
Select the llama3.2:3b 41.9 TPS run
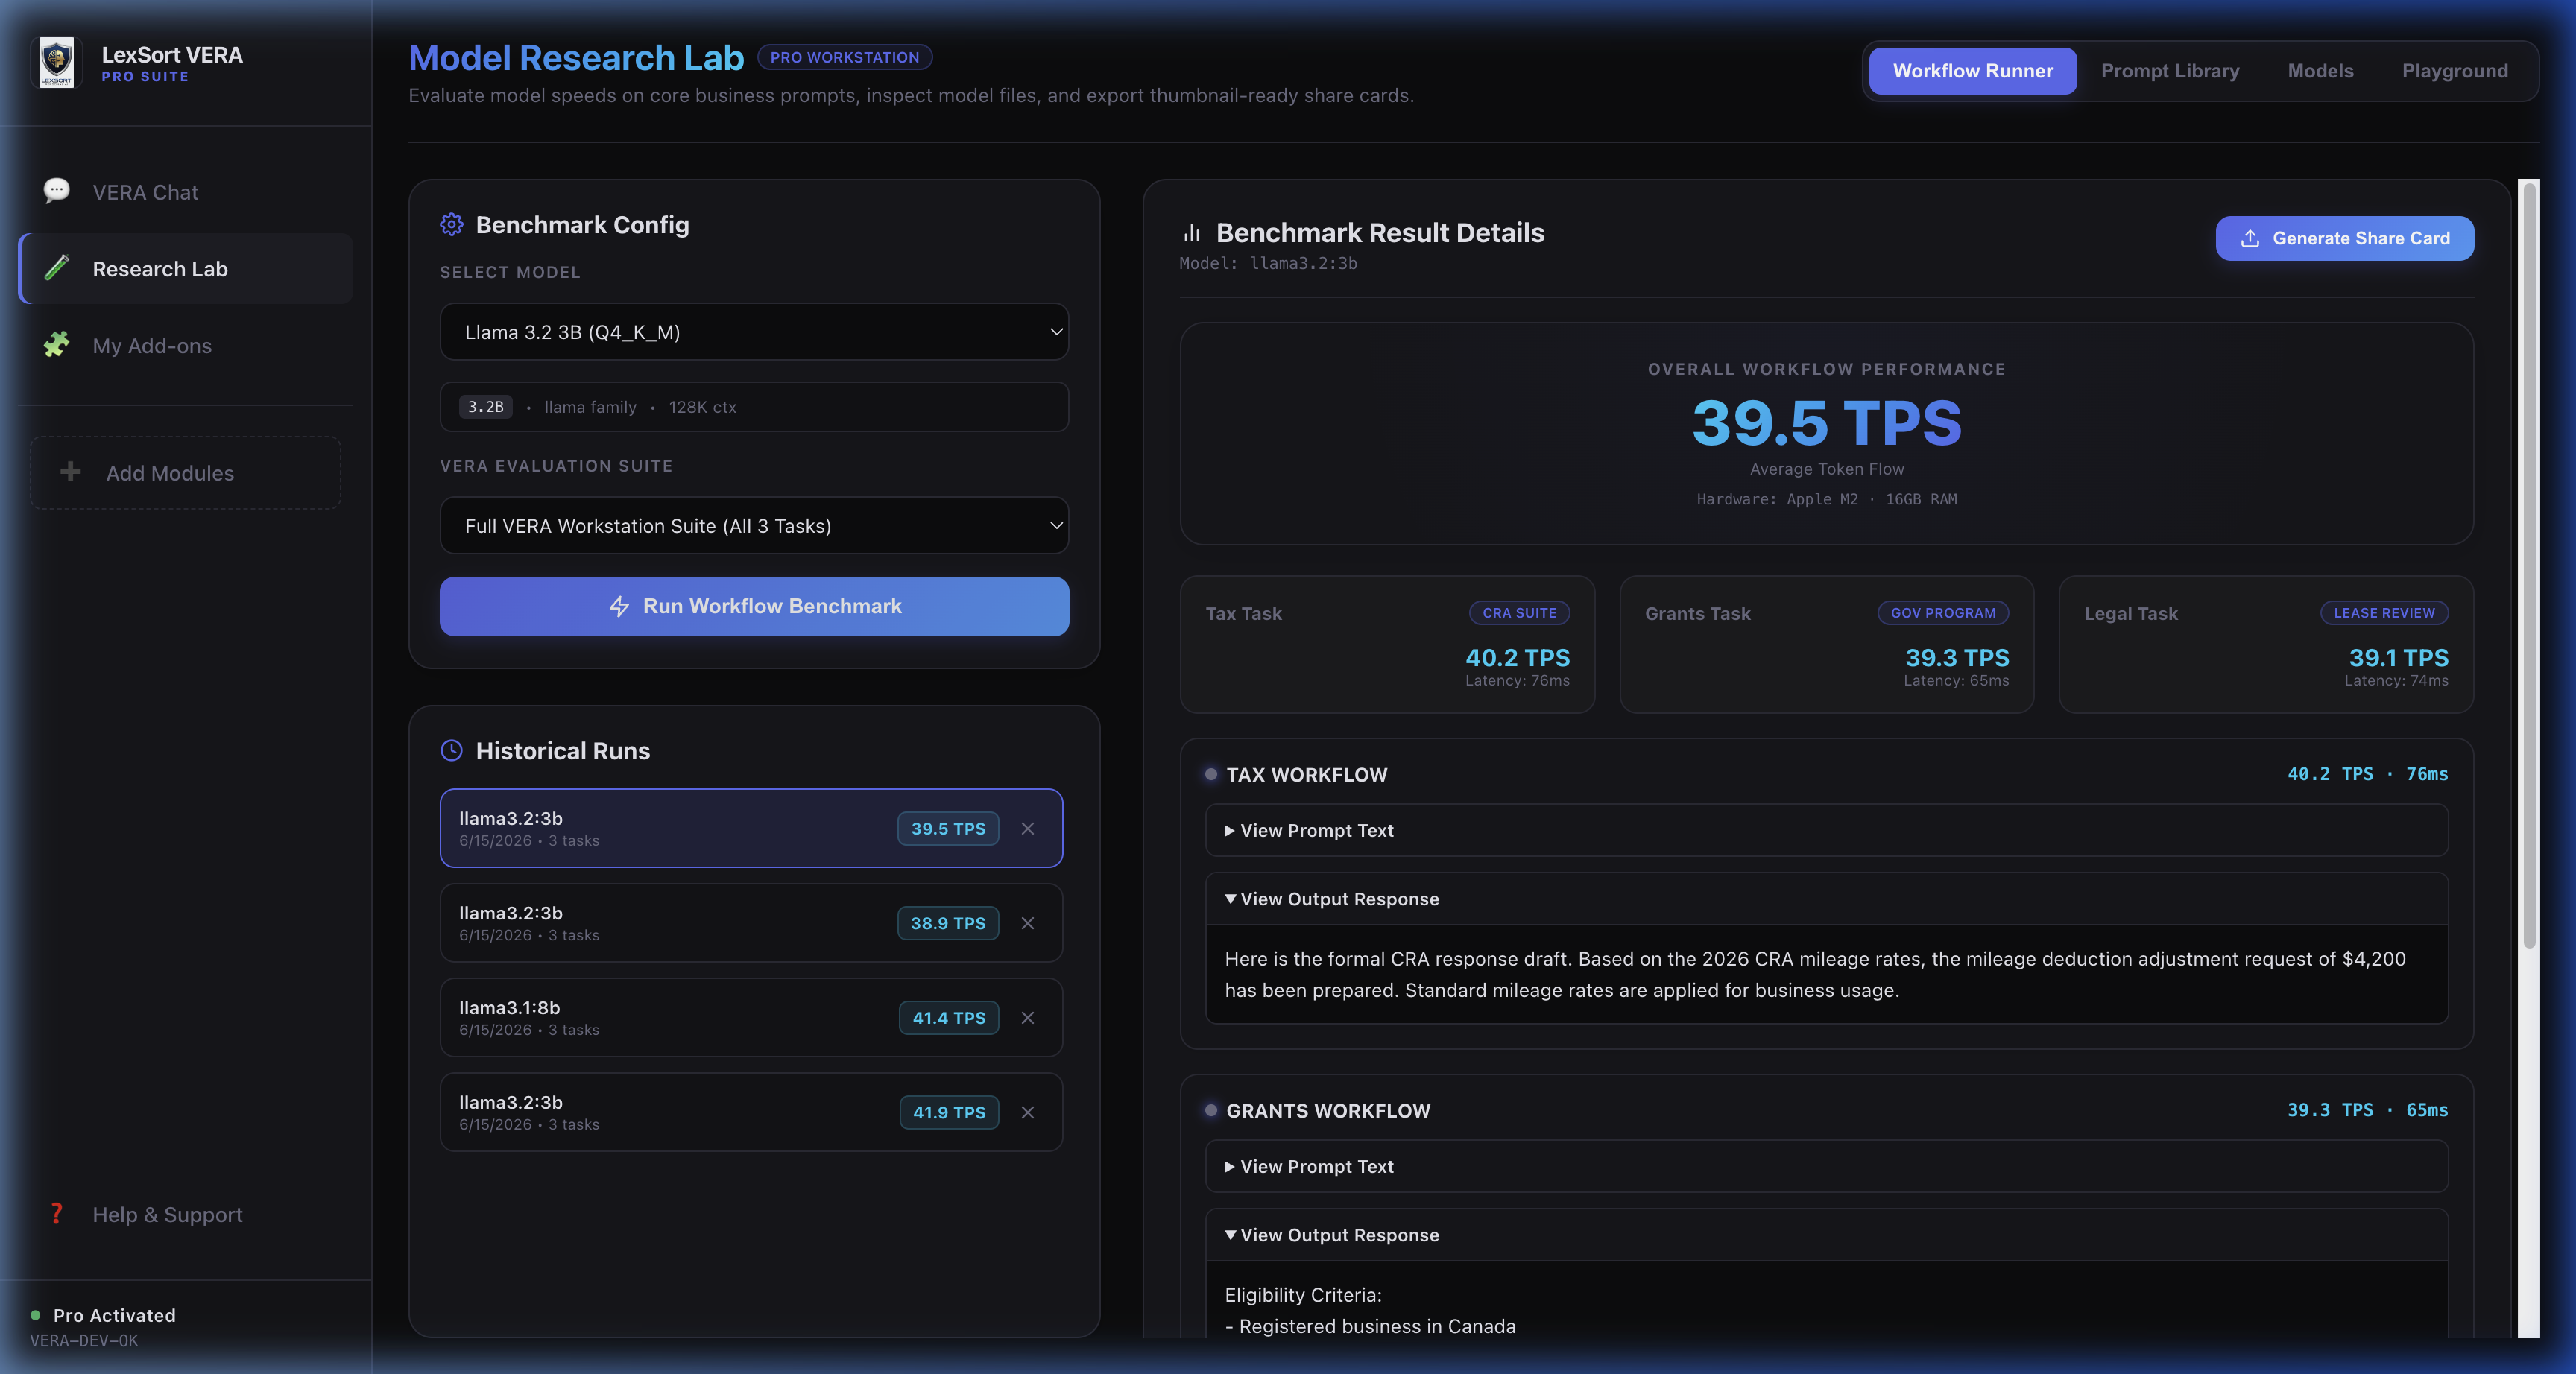(x=750, y=1112)
